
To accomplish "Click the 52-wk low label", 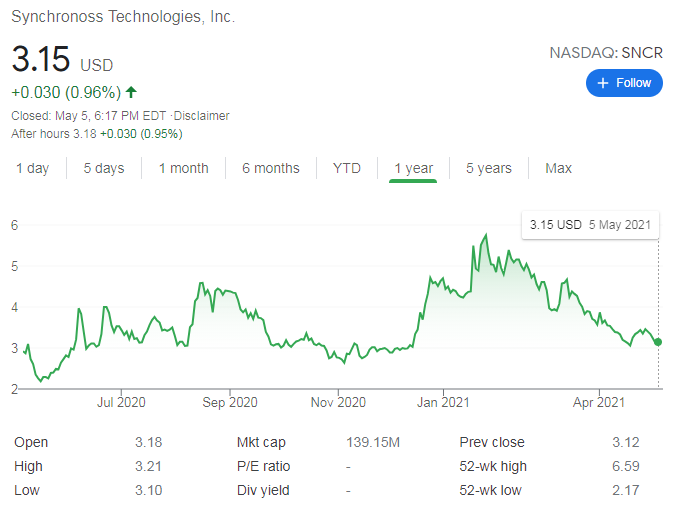I will pos(490,490).
